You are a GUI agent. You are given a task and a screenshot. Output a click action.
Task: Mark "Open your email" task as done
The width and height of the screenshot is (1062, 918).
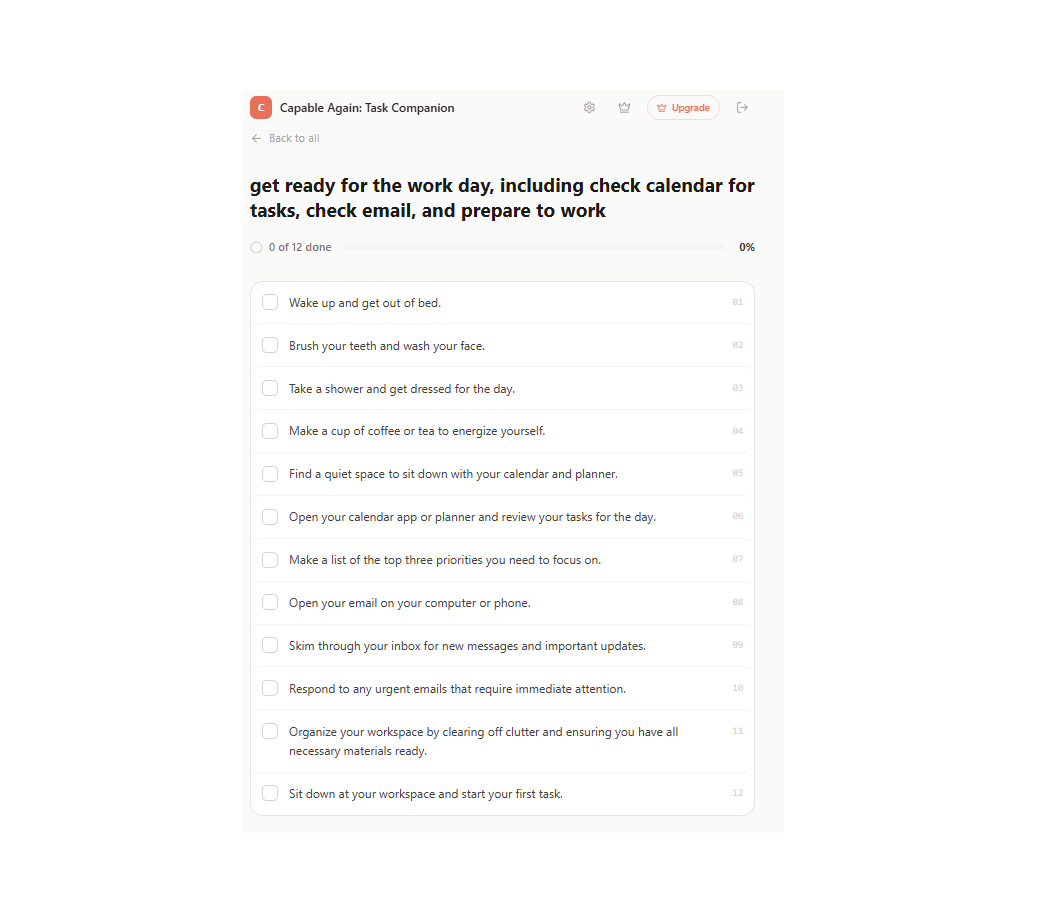[269, 601]
